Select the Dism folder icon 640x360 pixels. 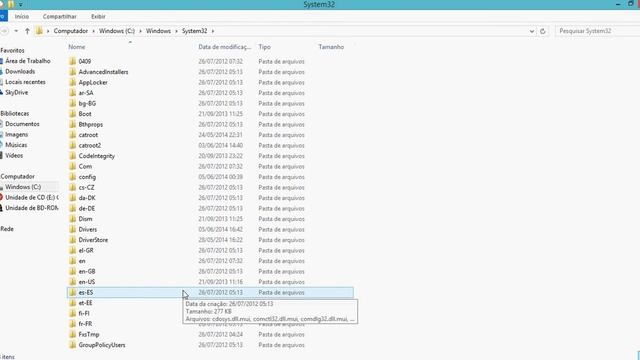pos(73,219)
